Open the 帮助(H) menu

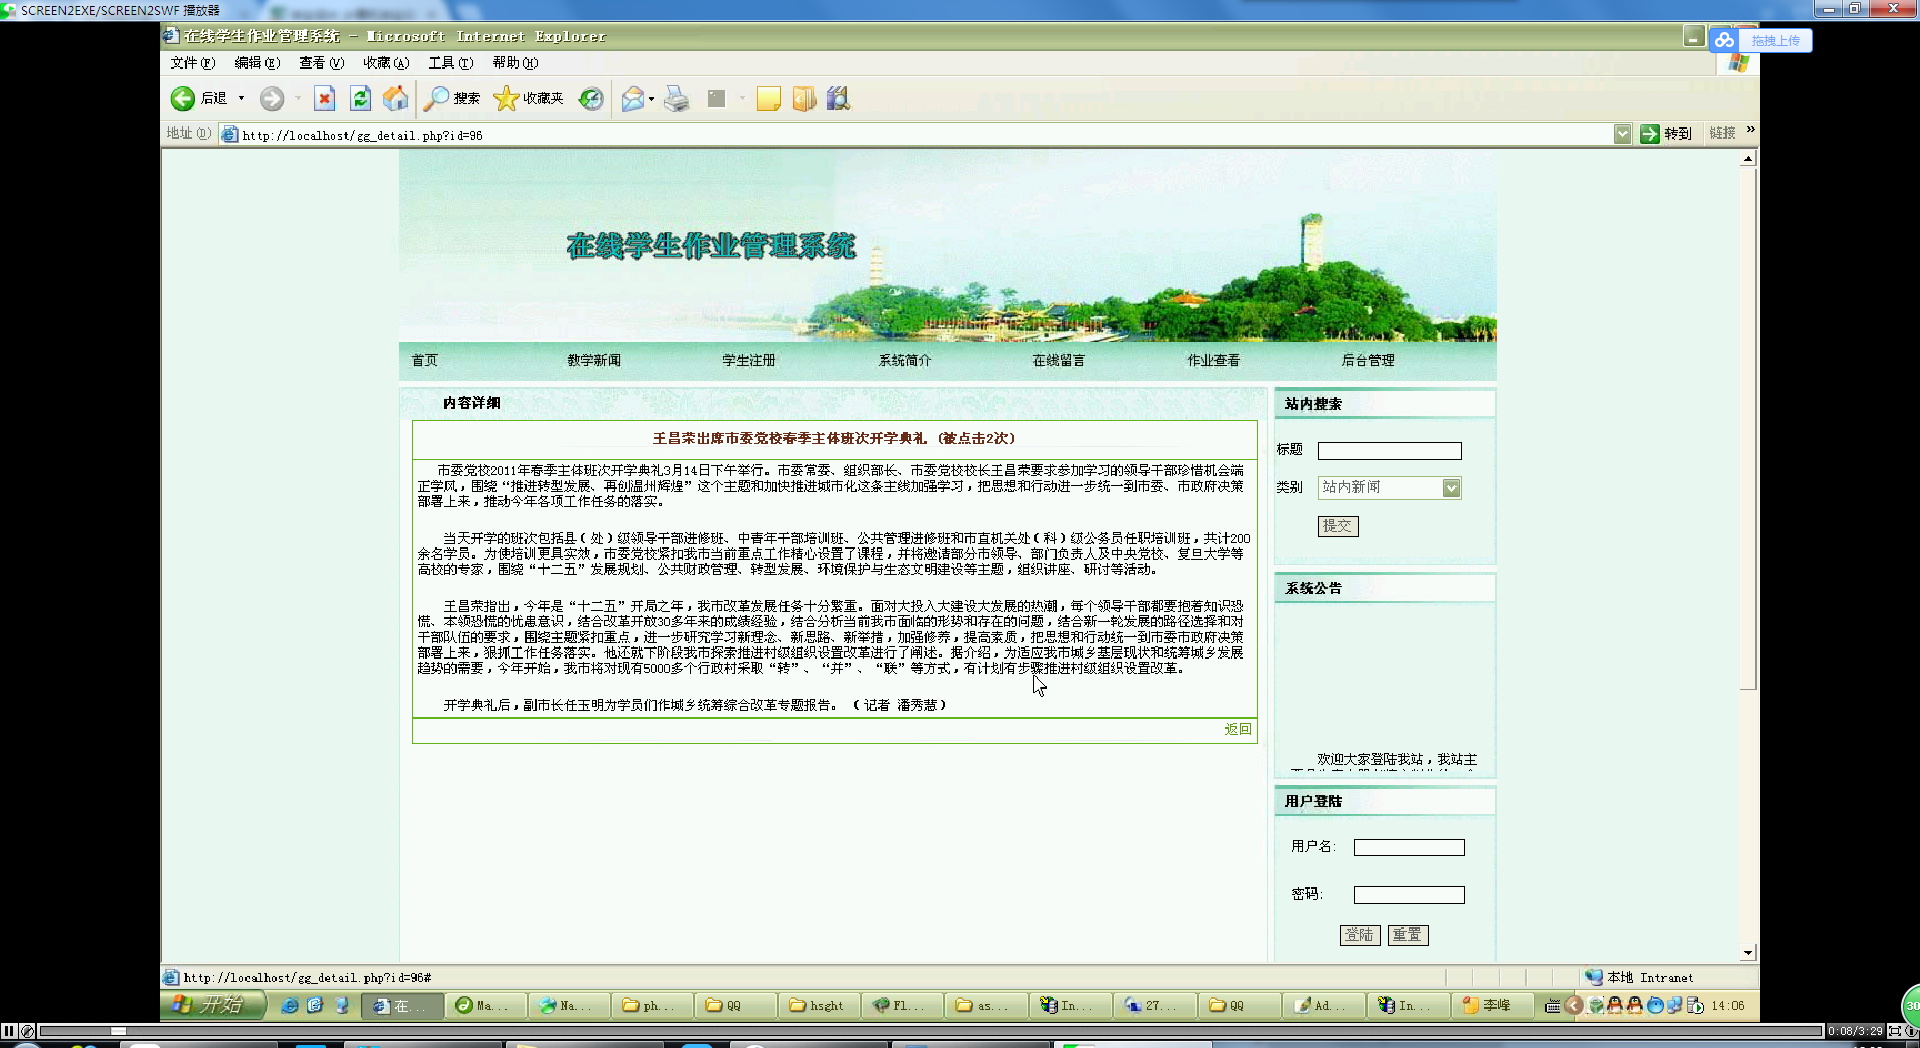pyautogui.click(x=515, y=63)
